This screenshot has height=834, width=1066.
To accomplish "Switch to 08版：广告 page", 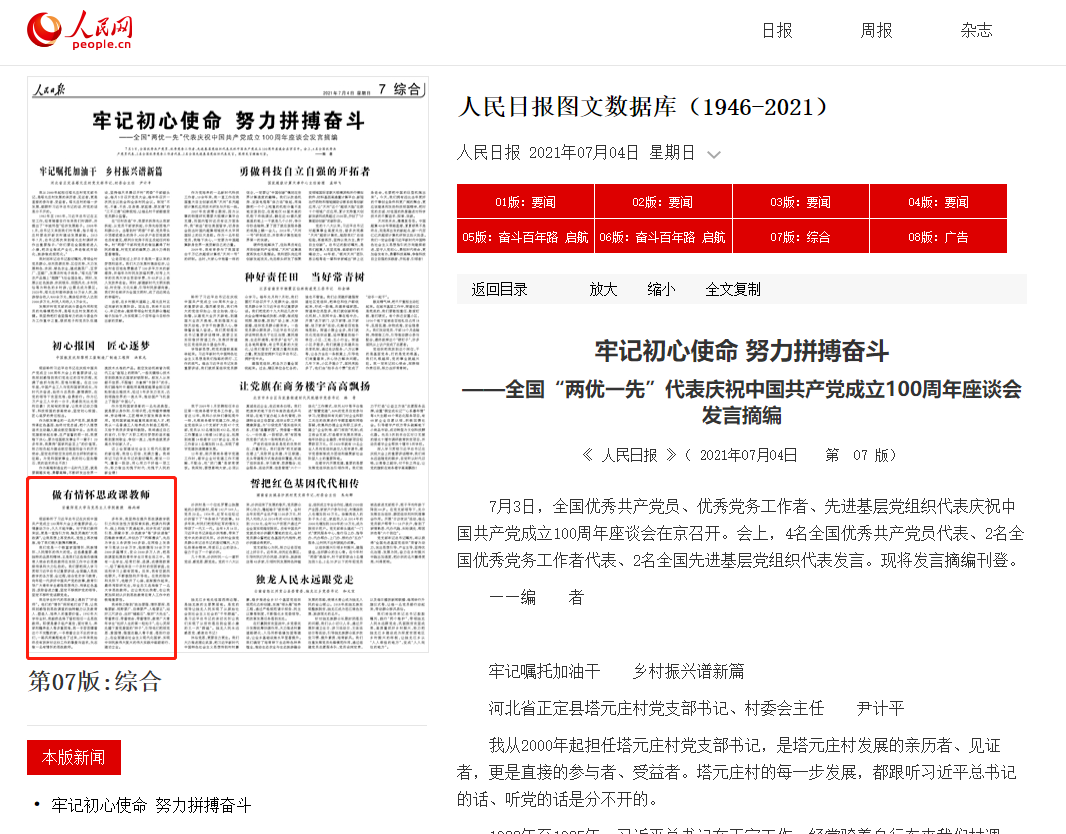I will tap(938, 237).
